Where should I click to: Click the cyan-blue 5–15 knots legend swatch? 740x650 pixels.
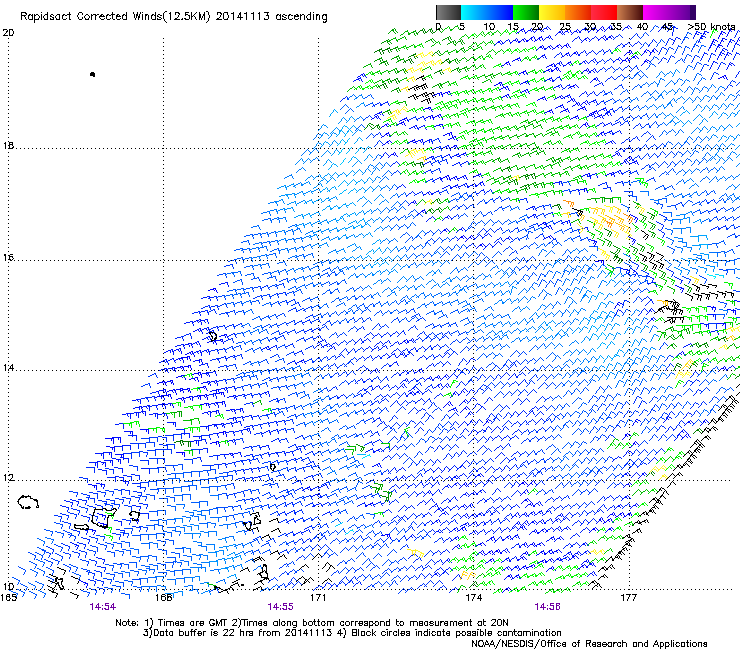(487, 12)
